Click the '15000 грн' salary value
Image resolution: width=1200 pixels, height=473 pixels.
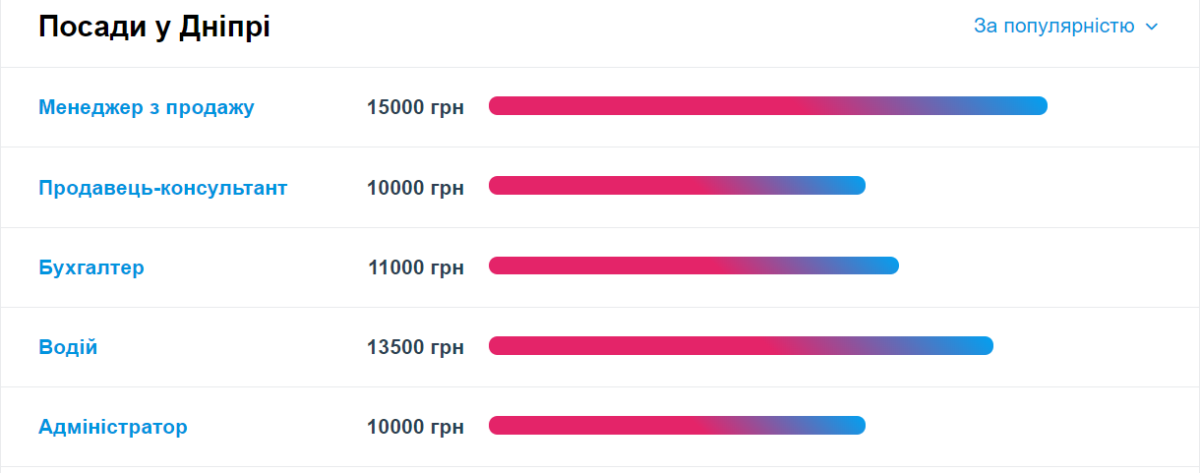(415, 107)
